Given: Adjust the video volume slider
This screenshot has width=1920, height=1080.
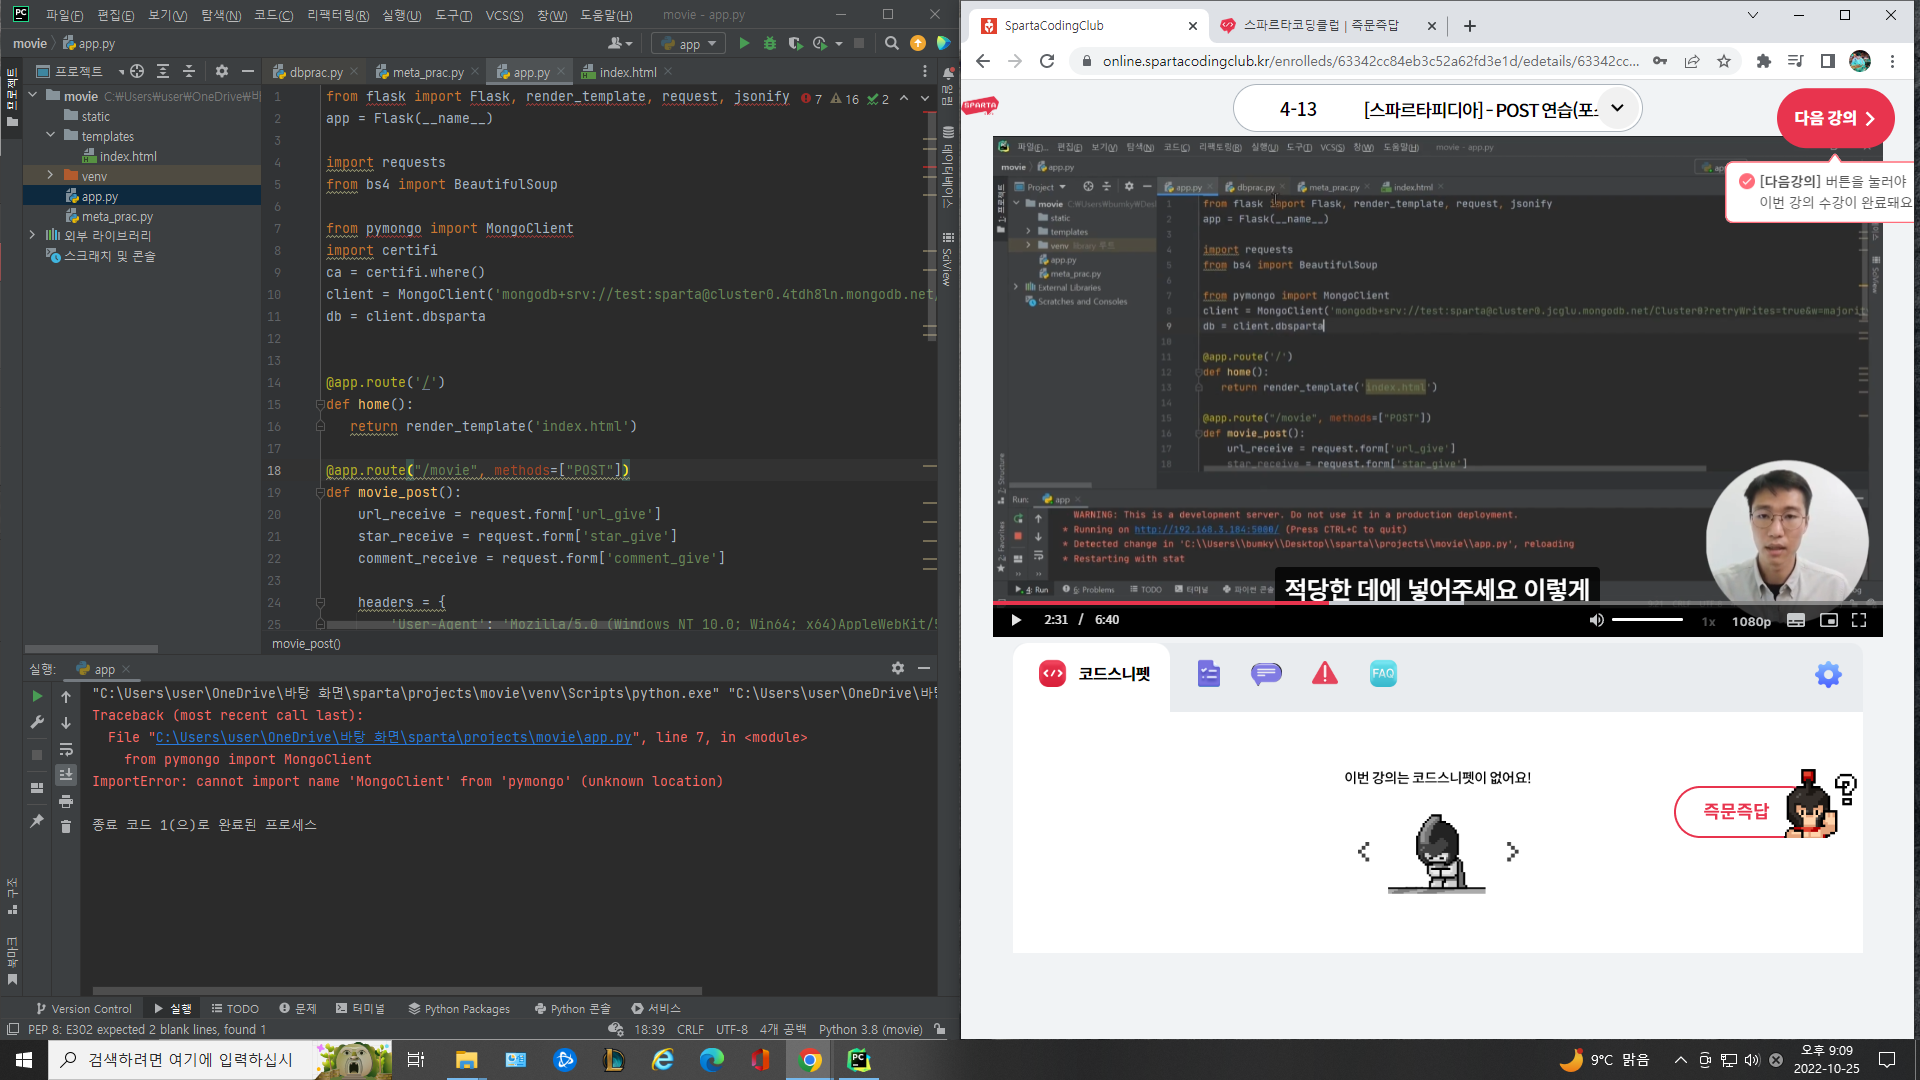Looking at the screenshot, I should (1647, 620).
